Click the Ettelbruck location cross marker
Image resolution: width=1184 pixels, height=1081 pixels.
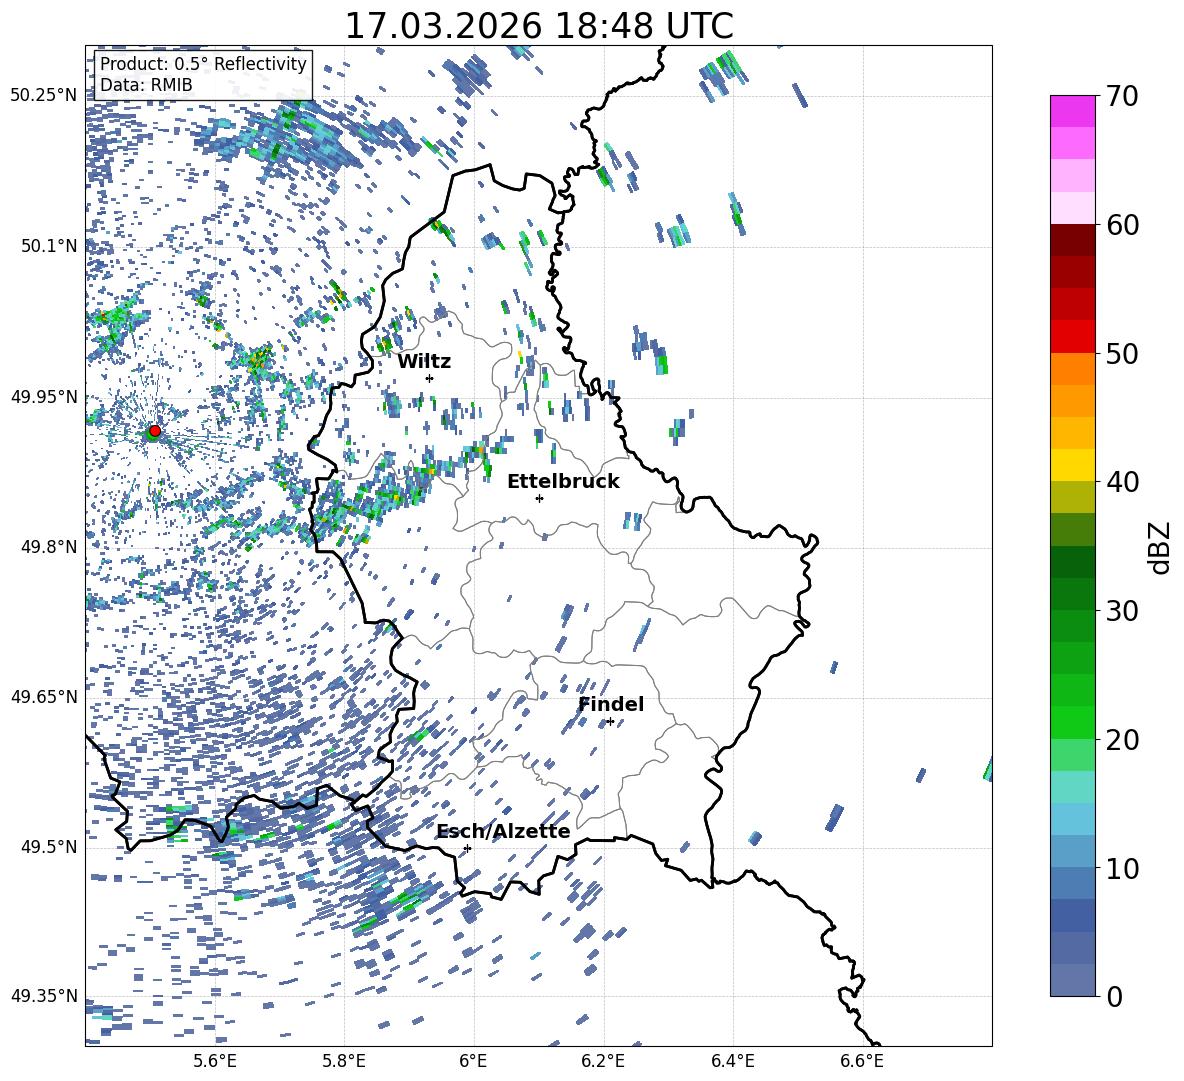point(539,498)
